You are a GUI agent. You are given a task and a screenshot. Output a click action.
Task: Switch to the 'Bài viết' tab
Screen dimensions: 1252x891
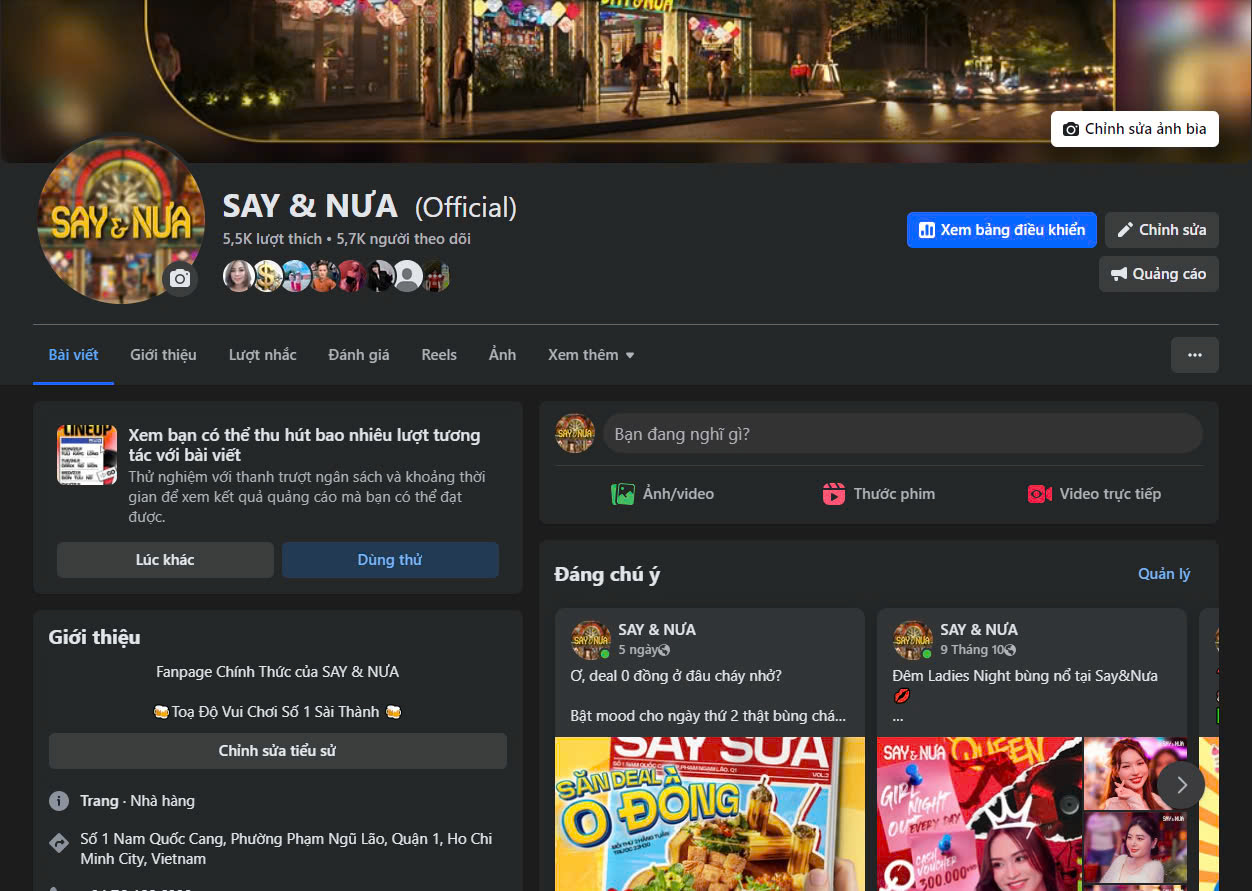click(73, 355)
